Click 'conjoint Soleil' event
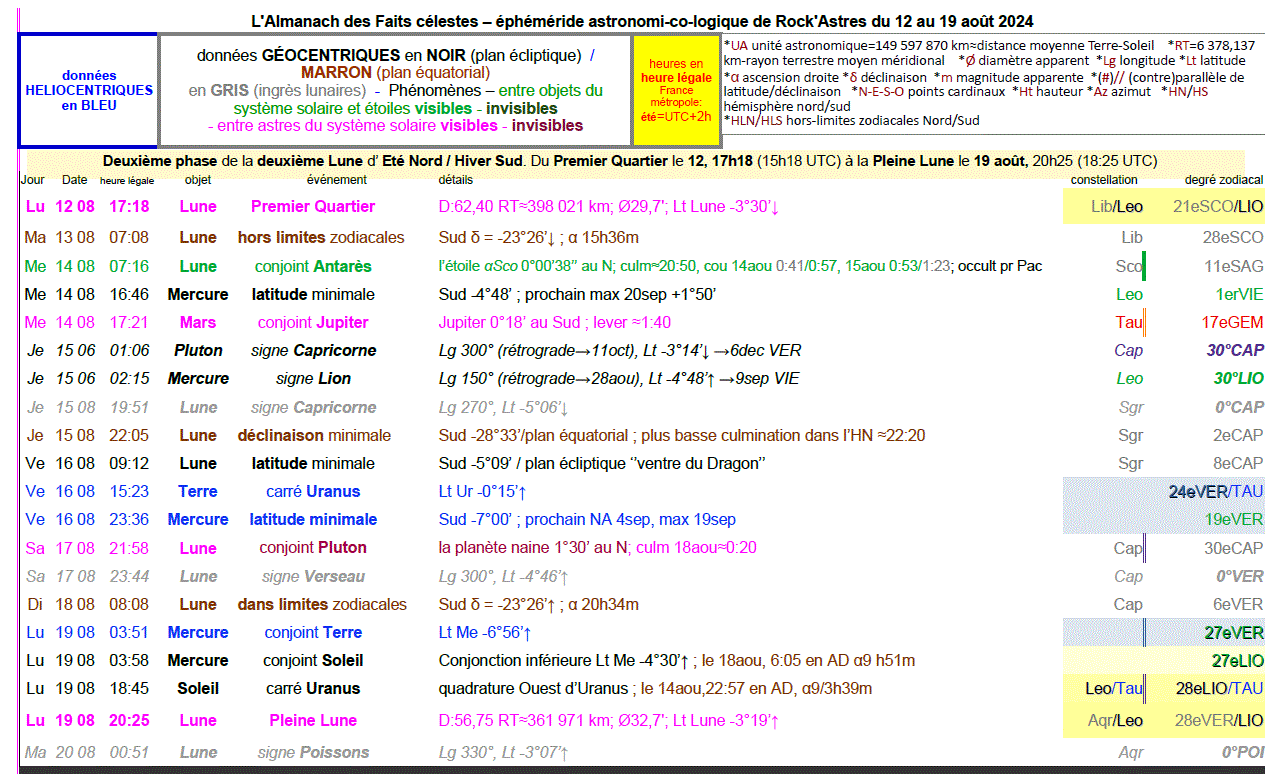 313,660
